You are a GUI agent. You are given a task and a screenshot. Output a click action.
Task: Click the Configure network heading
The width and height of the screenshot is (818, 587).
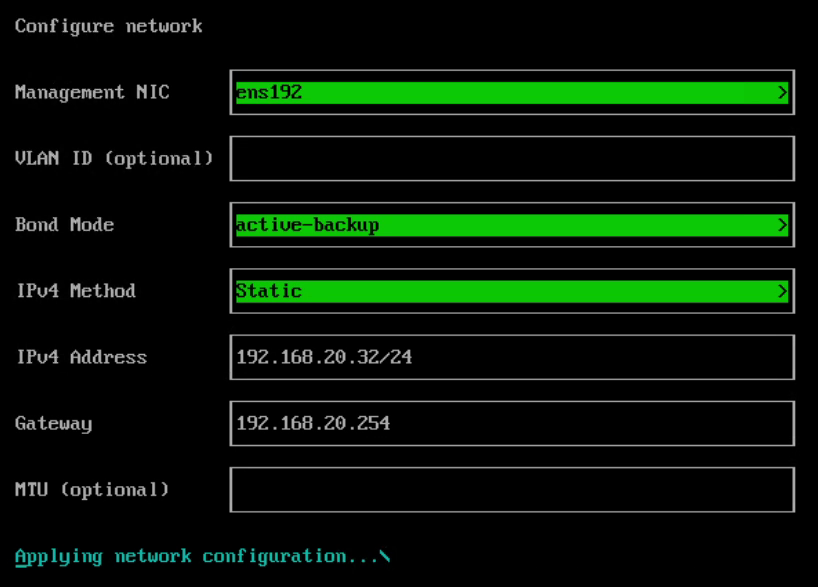pos(109,27)
